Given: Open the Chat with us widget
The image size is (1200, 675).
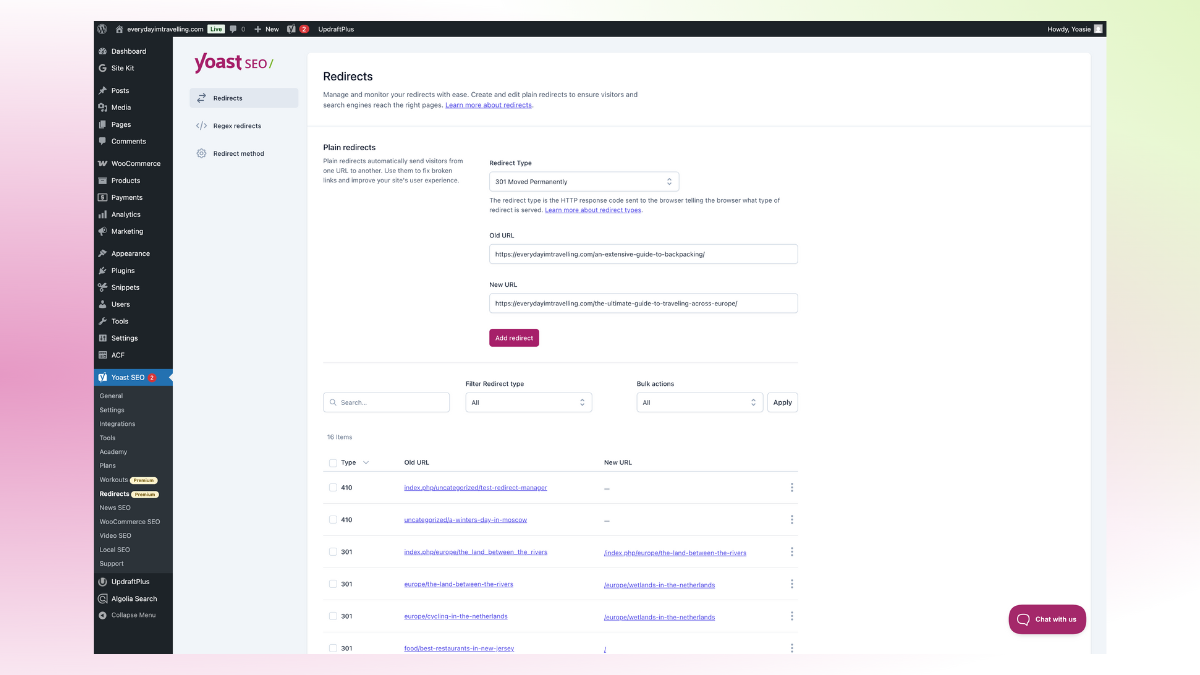Looking at the screenshot, I should tap(1047, 619).
